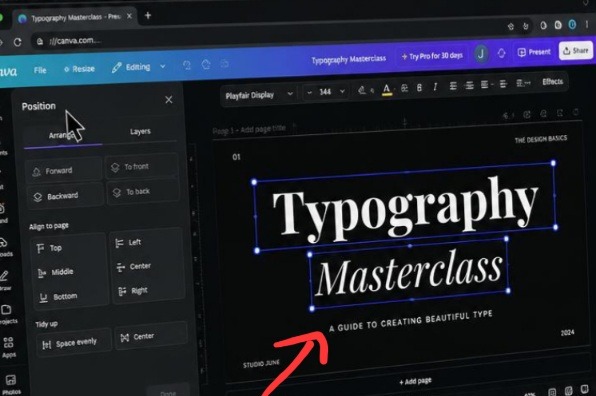Switch to the Arrange tab

pyautogui.click(x=62, y=135)
